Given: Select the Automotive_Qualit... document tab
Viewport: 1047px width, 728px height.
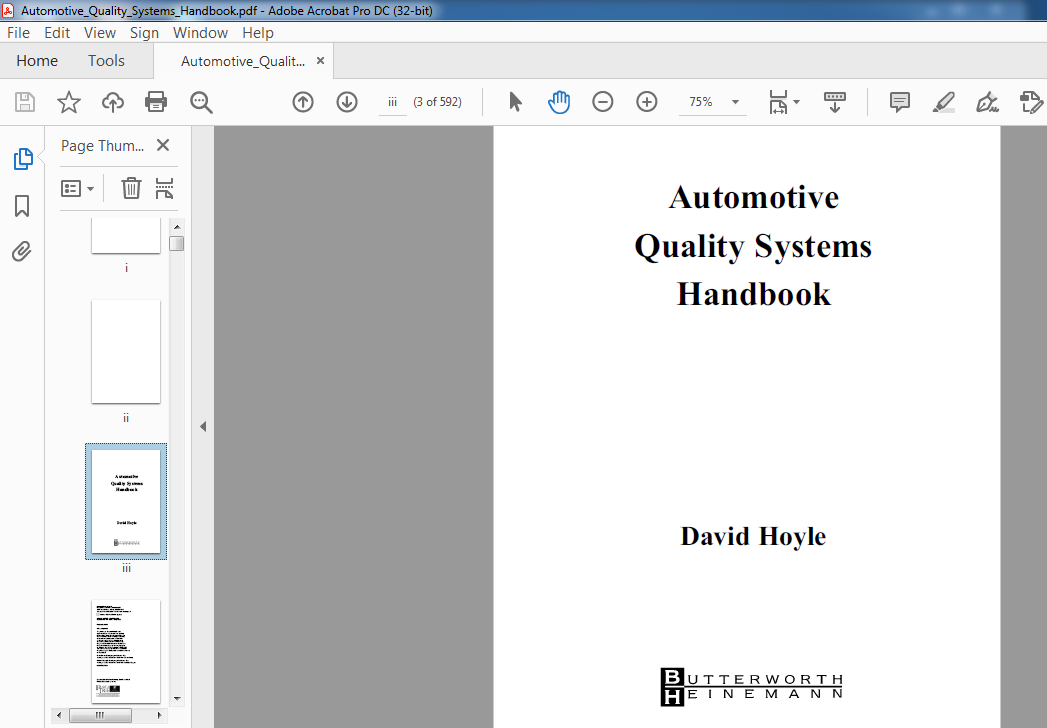Looking at the screenshot, I should click(x=243, y=61).
